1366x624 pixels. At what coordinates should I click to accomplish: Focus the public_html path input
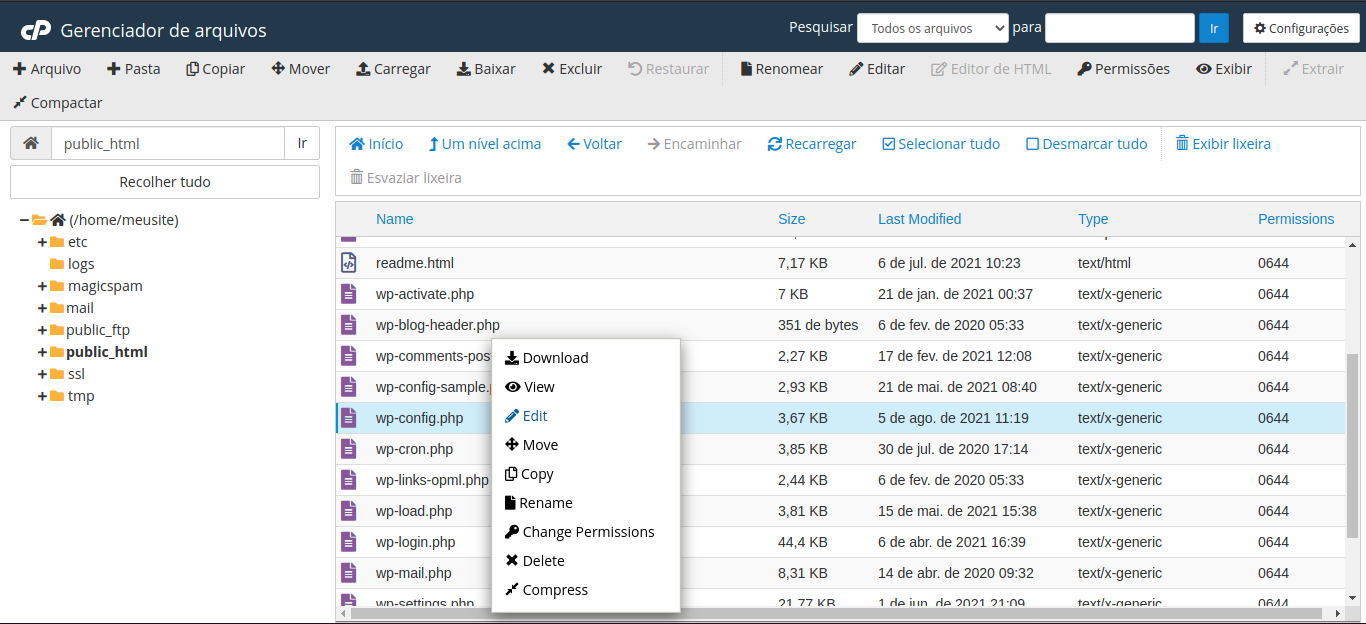(x=168, y=143)
